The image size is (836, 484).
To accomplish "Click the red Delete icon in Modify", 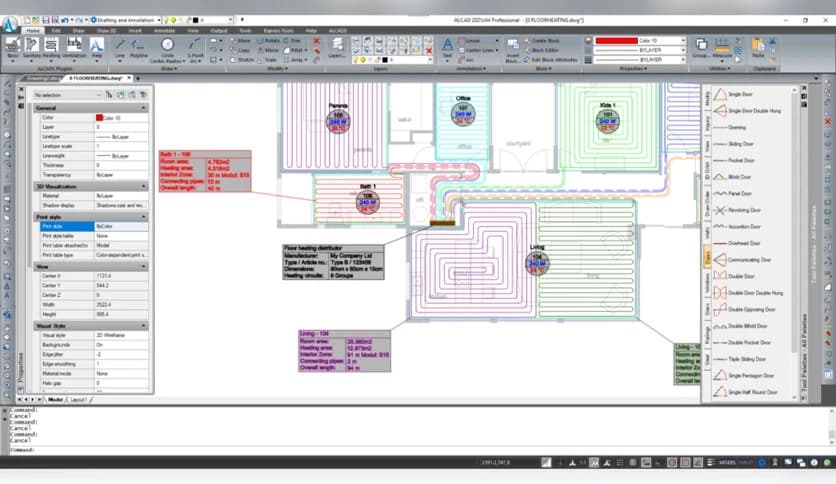I will 316,41.
